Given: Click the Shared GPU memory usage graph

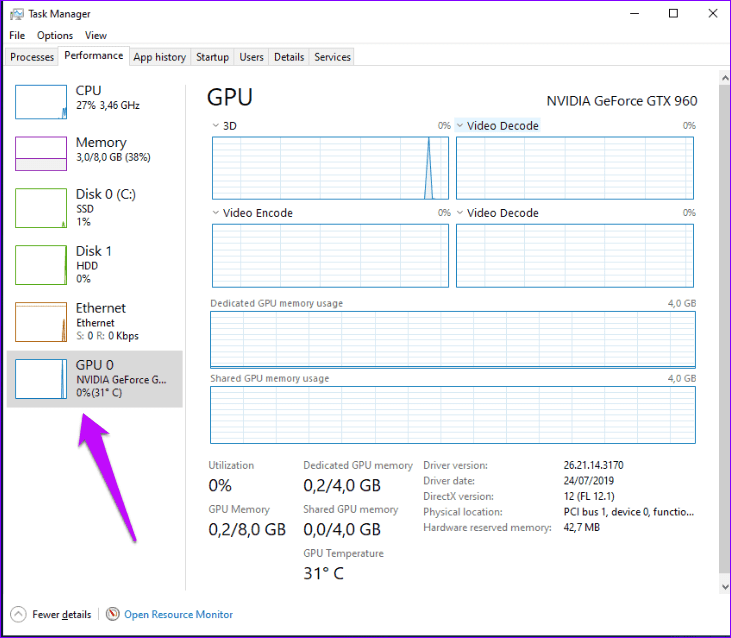Looking at the screenshot, I should coord(453,415).
